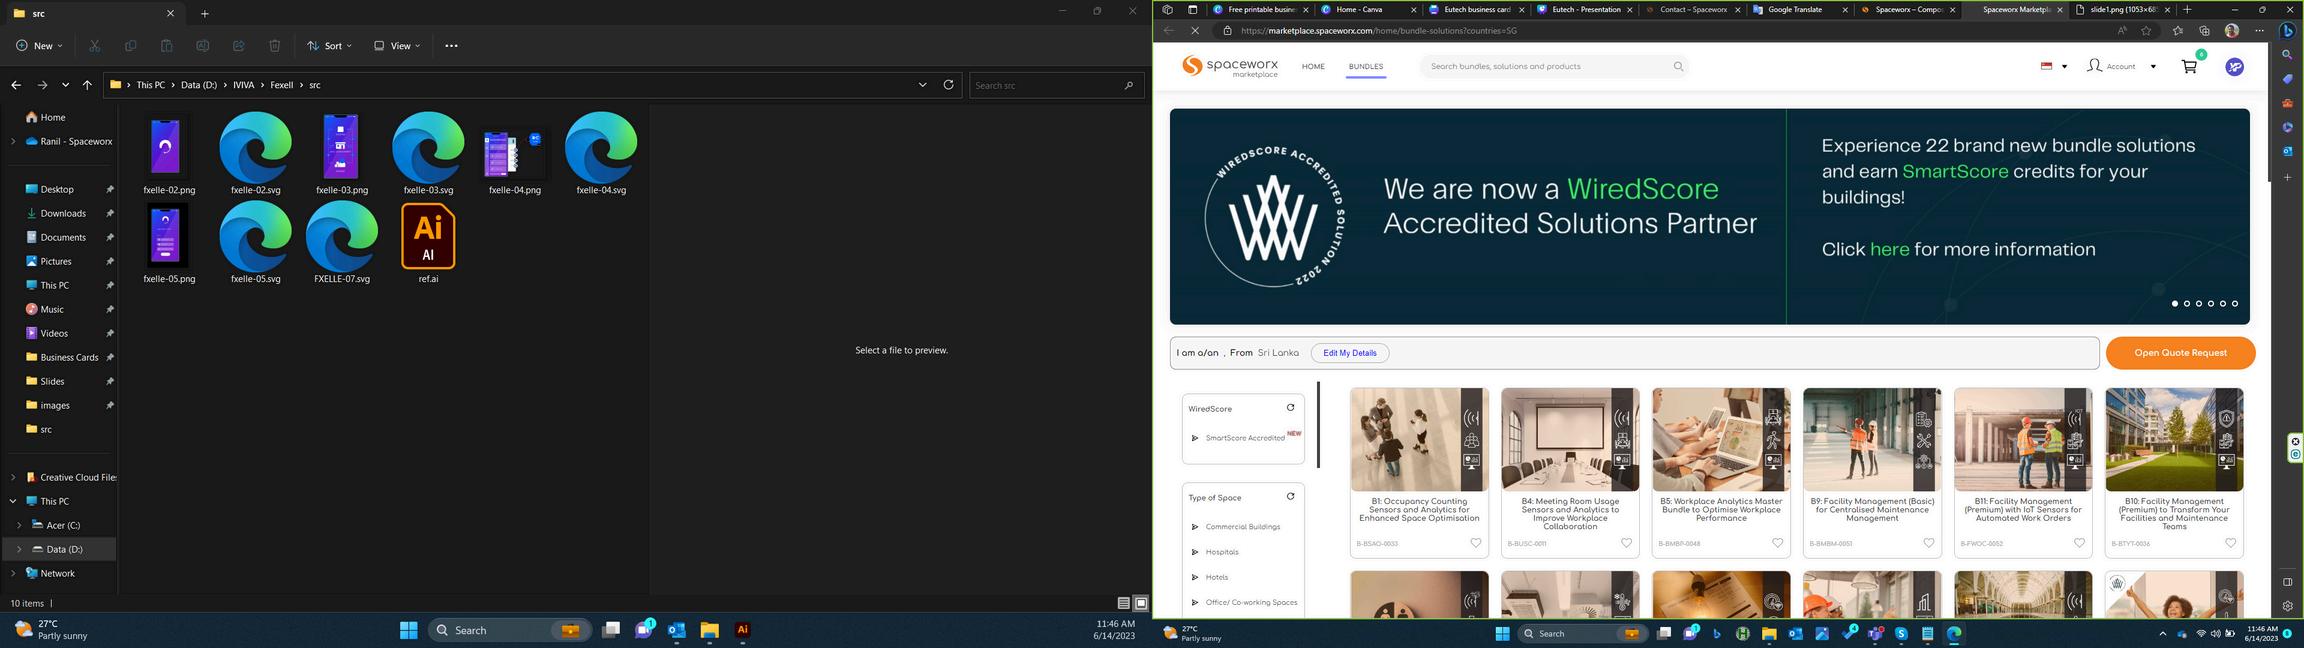
Task: Click the Cut icon in File Explorer toolbar
Action: click(94, 46)
